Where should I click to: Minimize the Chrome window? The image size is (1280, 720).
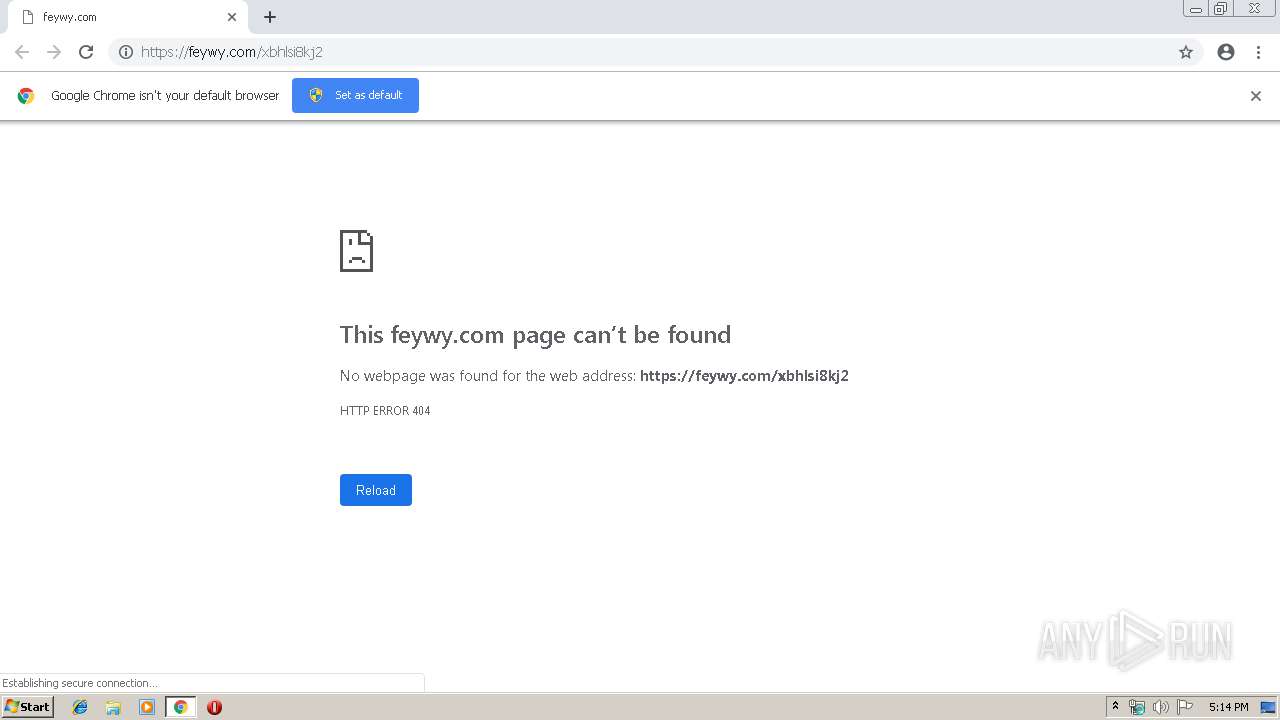(1196, 9)
